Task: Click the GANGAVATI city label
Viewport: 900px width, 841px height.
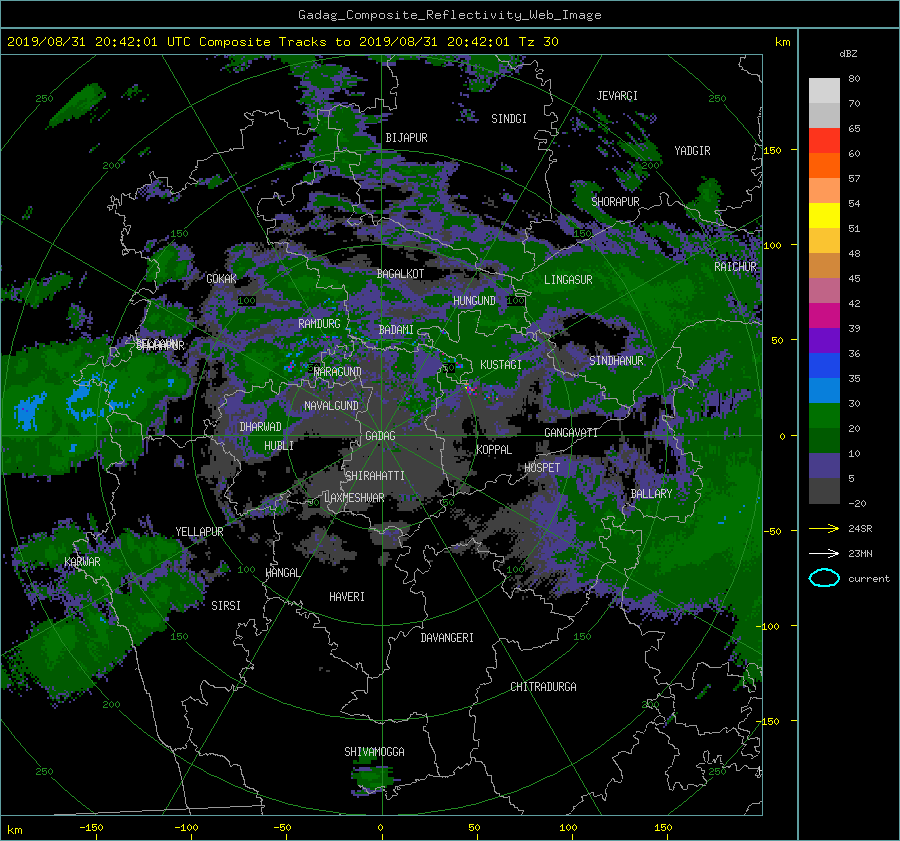Action: pyautogui.click(x=571, y=433)
